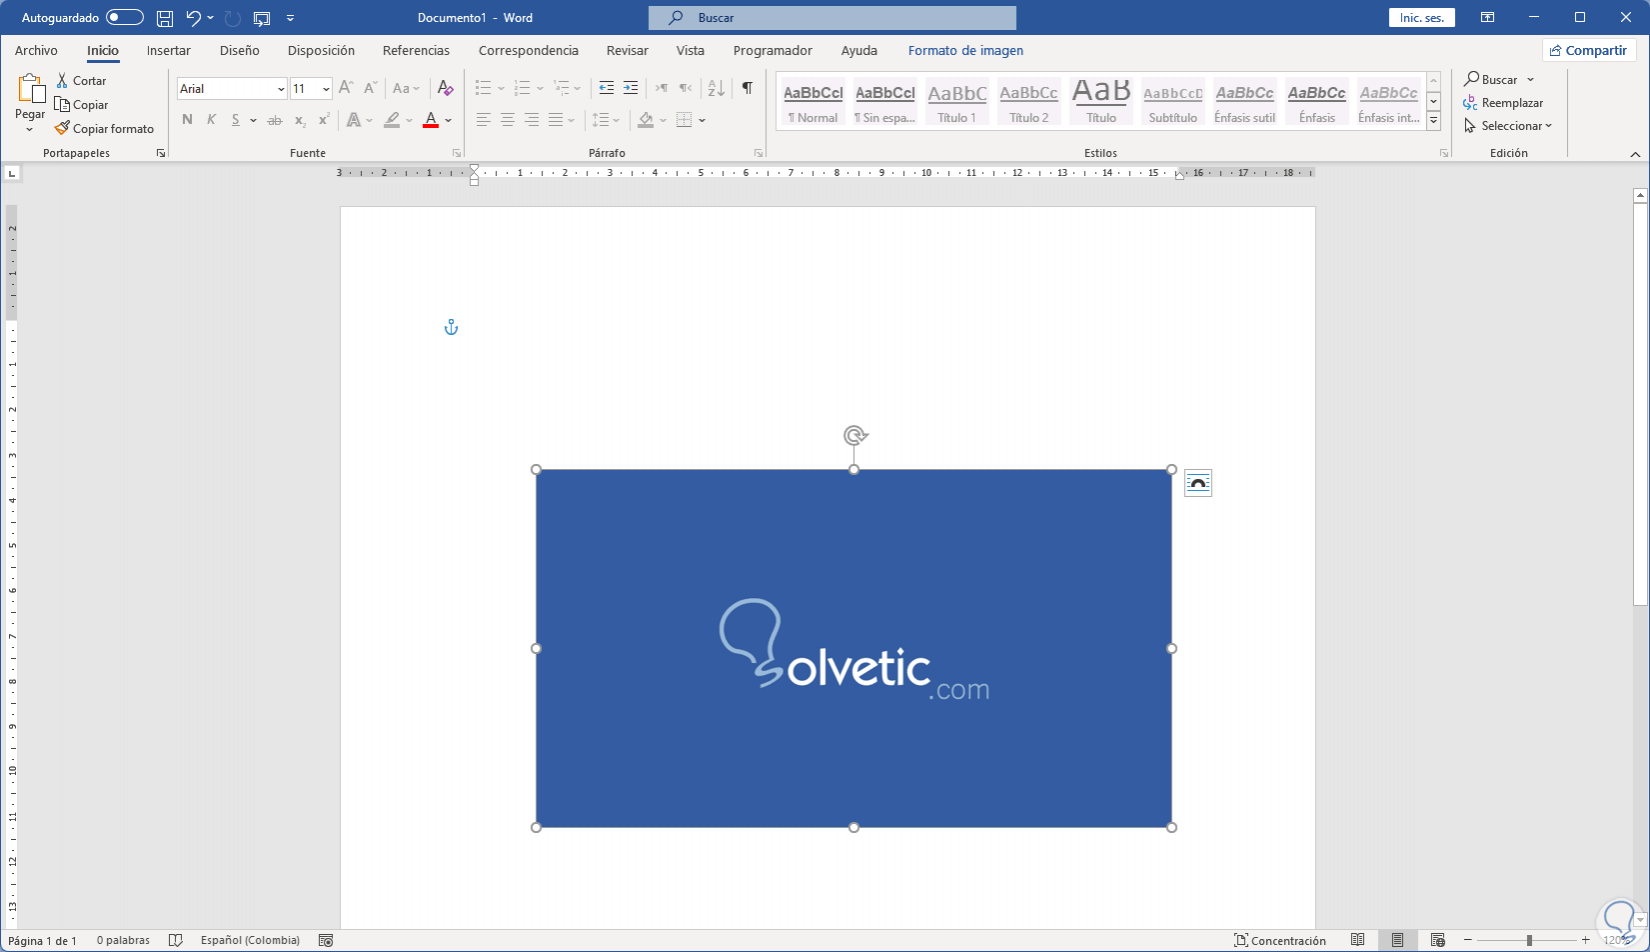
Task: Click the Concentración focus mode button
Action: tap(1280, 940)
